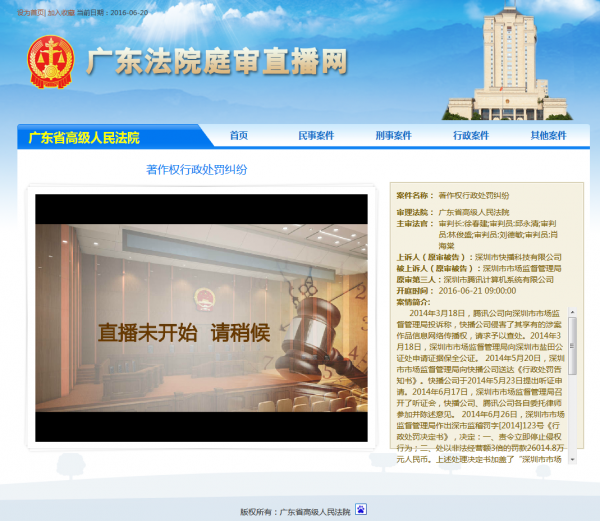Click the court emblem logo

click(46, 62)
